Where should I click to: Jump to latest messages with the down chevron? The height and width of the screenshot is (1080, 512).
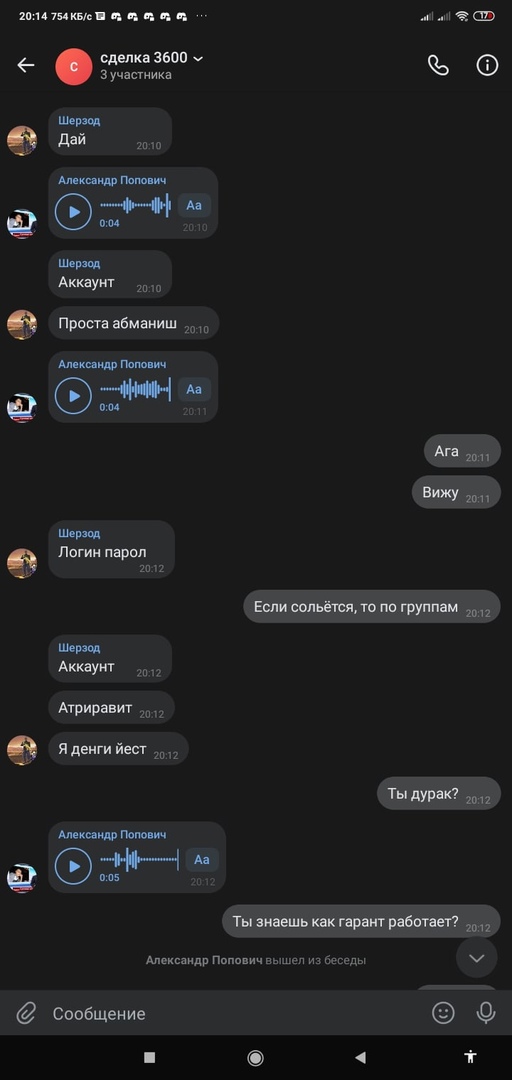(x=477, y=957)
